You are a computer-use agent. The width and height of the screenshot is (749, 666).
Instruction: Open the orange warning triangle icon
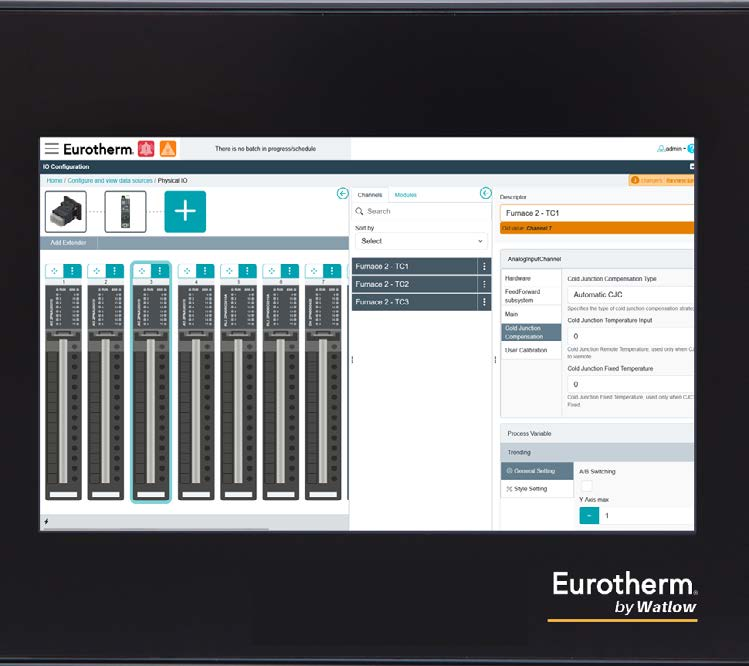click(x=168, y=149)
